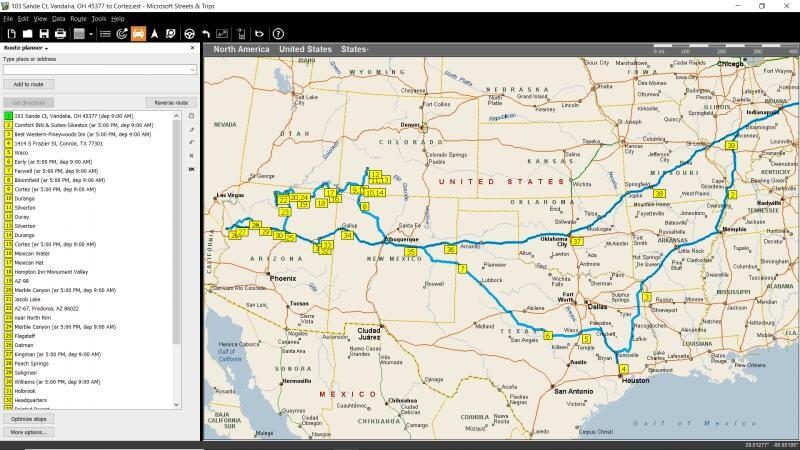Screen dimensions: 800x450
Task: Click the legend list toolbar icon
Action: point(105,34)
